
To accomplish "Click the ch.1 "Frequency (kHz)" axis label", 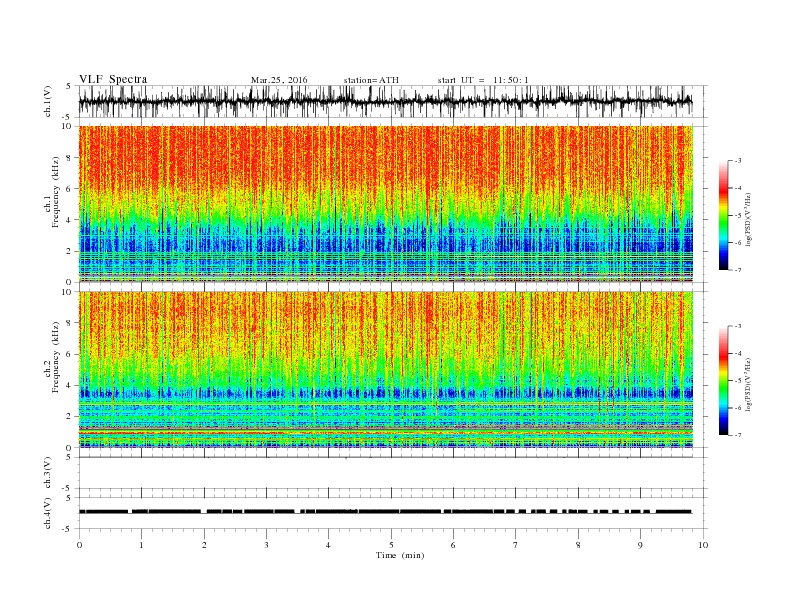I will (56, 192).
